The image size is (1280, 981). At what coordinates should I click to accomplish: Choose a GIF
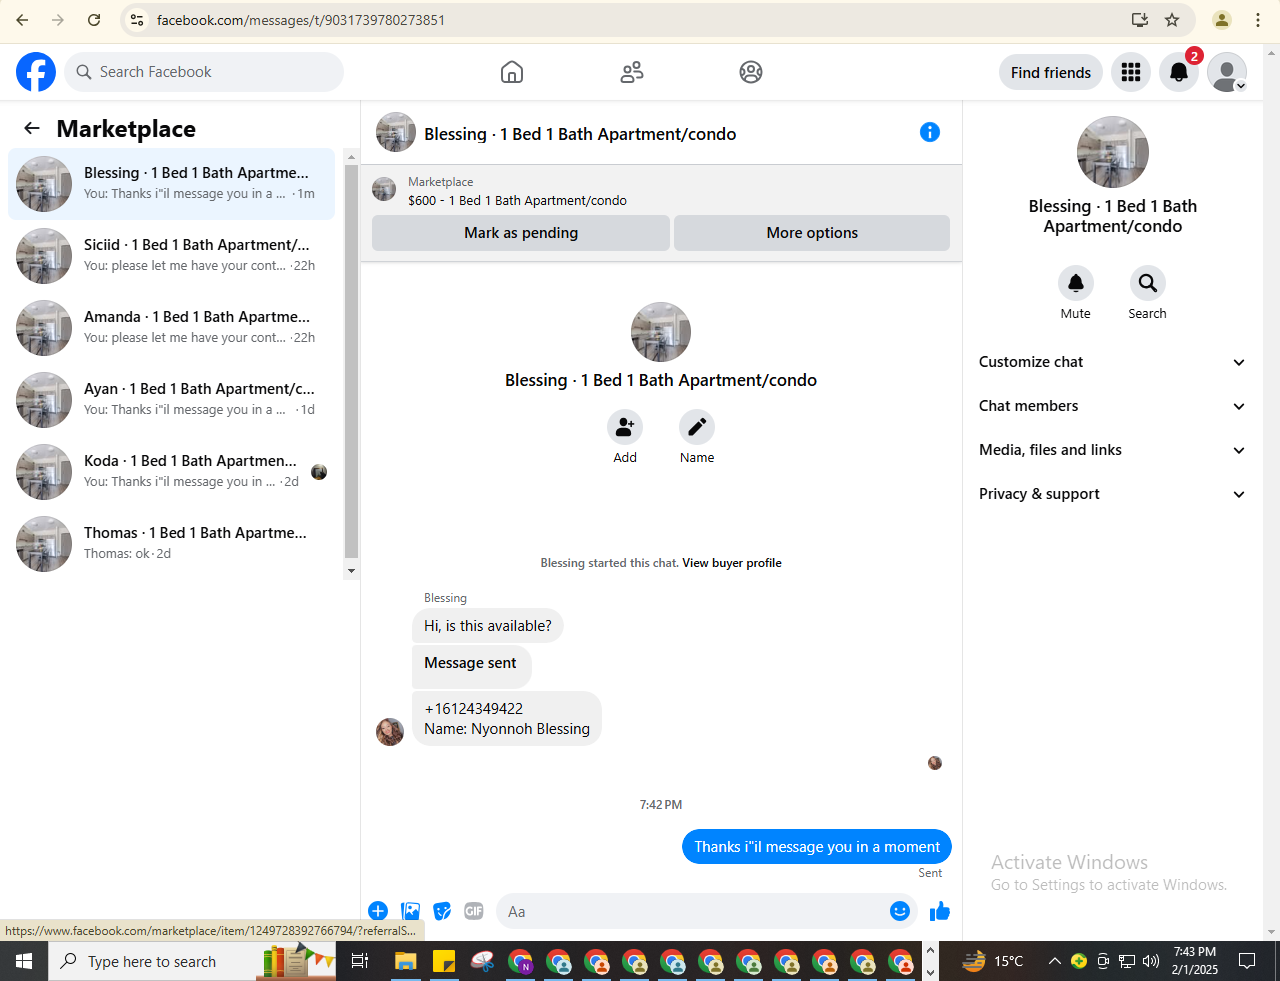pyautogui.click(x=474, y=911)
